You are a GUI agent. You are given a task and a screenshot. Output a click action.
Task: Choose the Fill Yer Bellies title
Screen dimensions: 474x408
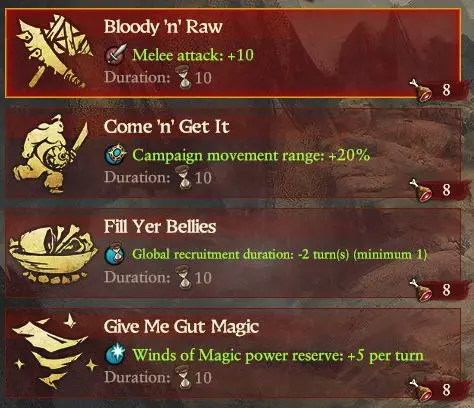(160, 227)
